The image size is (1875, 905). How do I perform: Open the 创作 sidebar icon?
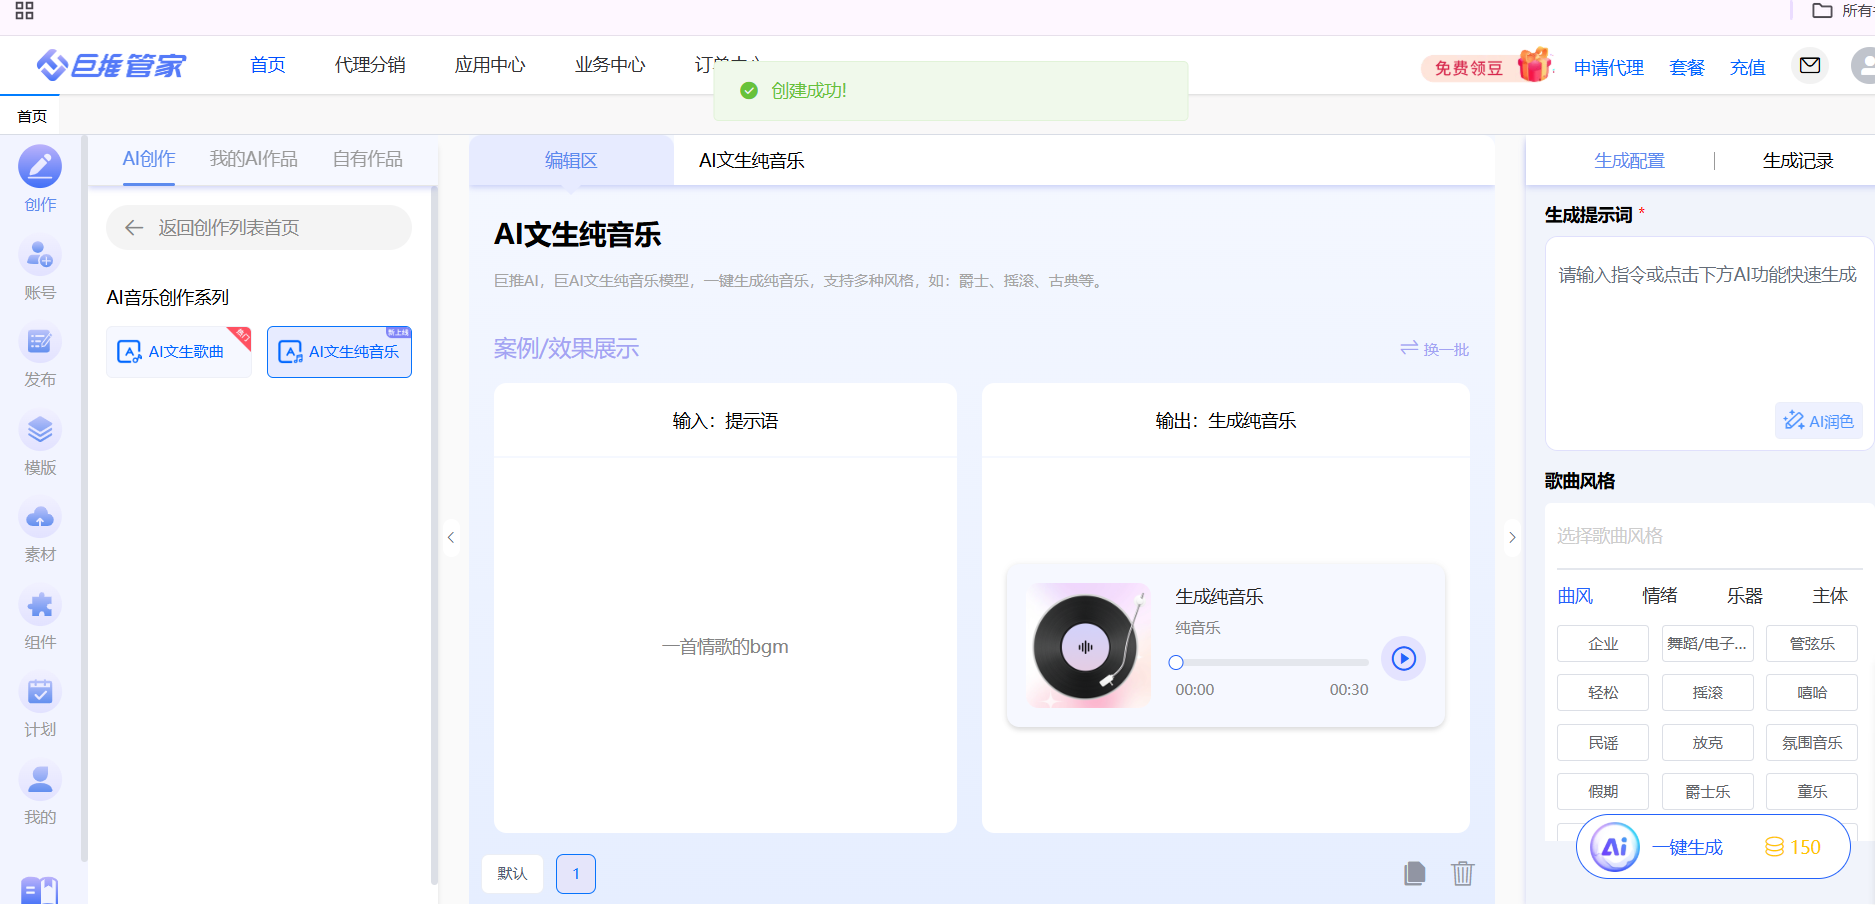point(40,167)
